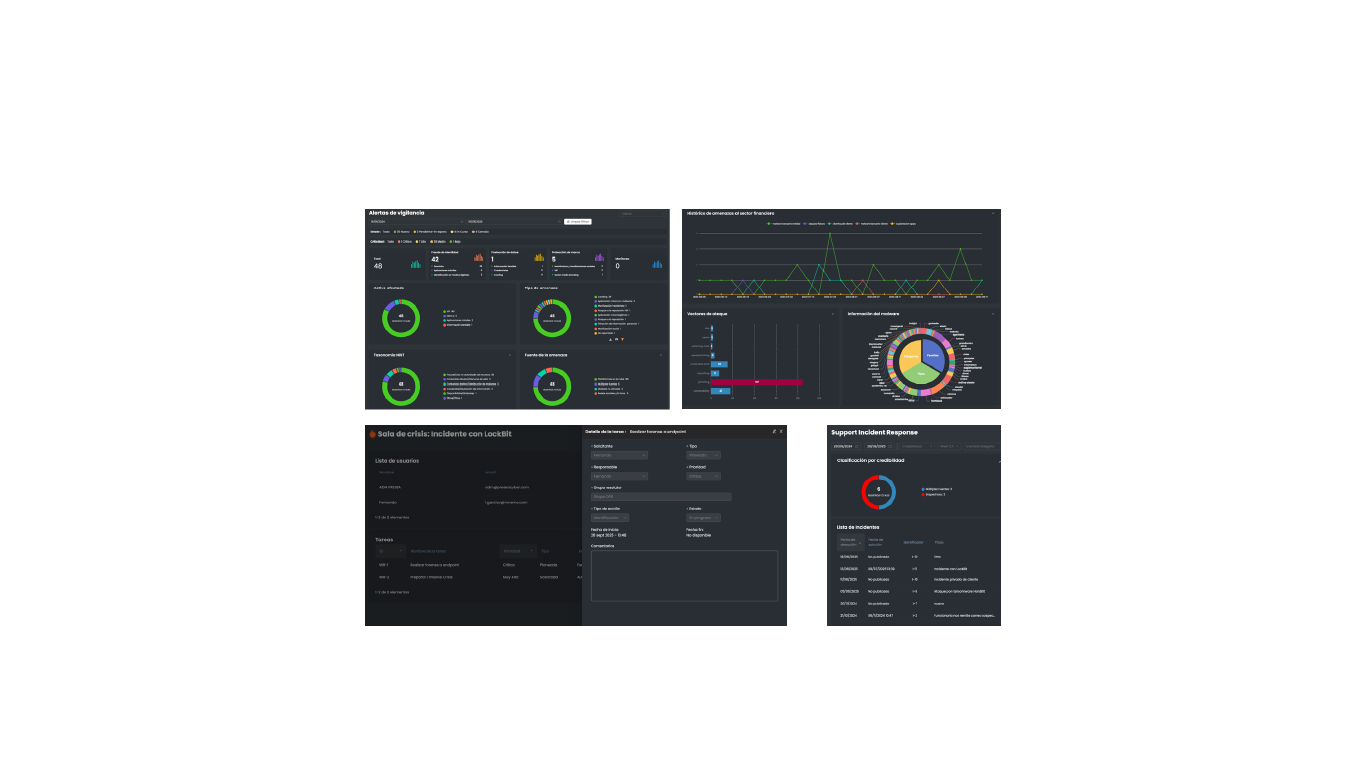1366x768 pixels.
Task: Click the edit pencil icon on task detail header
Action: pyautogui.click(x=774, y=431)
